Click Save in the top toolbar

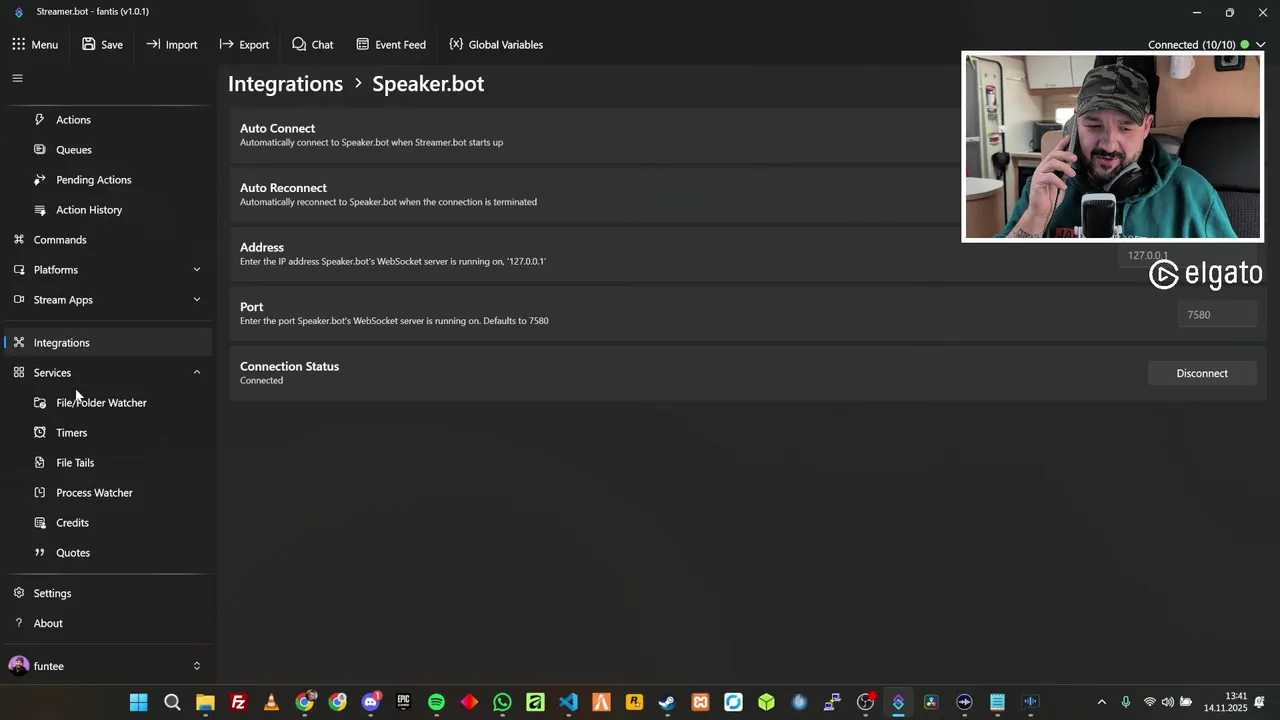pyautogui.click(x=102, y=45)
